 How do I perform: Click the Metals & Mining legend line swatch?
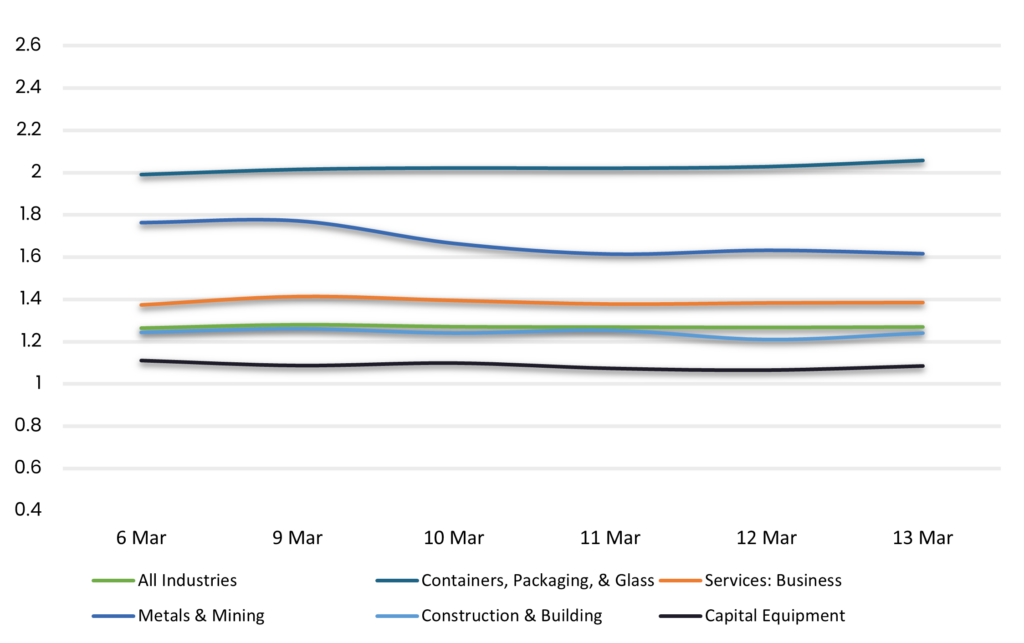112,616
